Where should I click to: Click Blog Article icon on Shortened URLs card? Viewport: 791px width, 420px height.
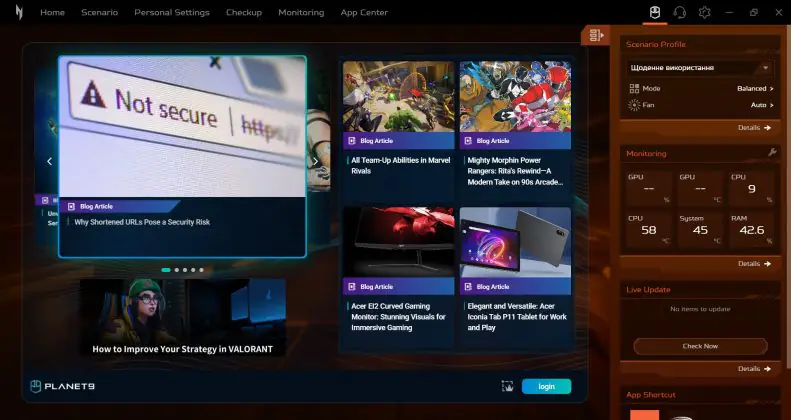pos(71,206)
